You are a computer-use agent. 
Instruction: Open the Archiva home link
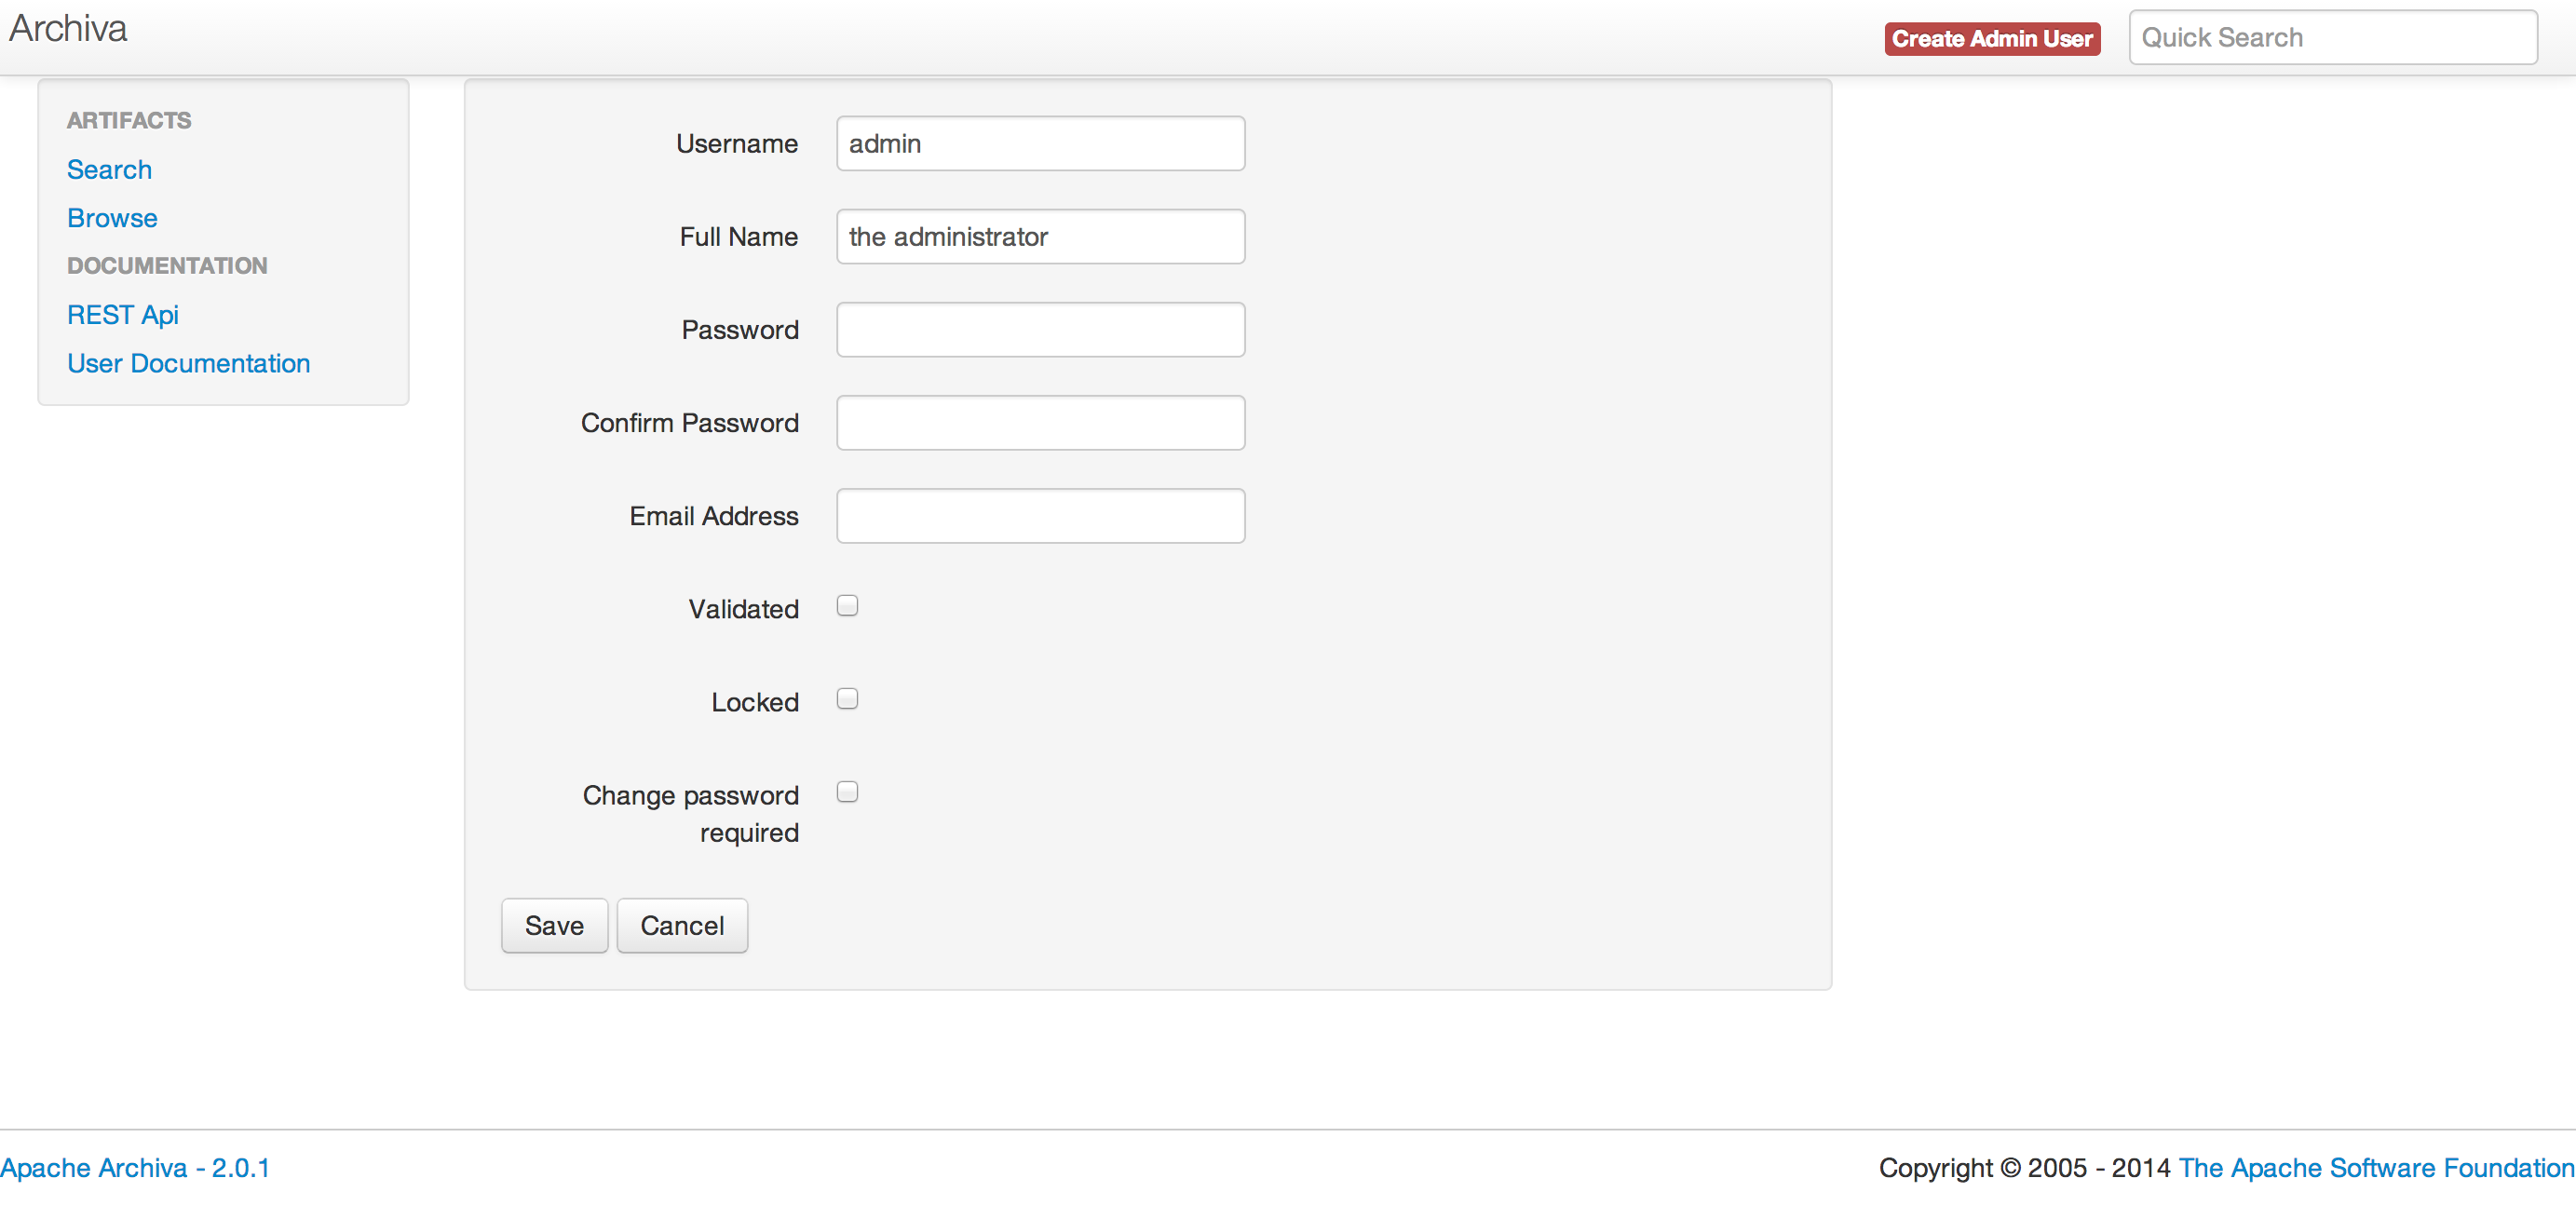click(x=68, y=29)
